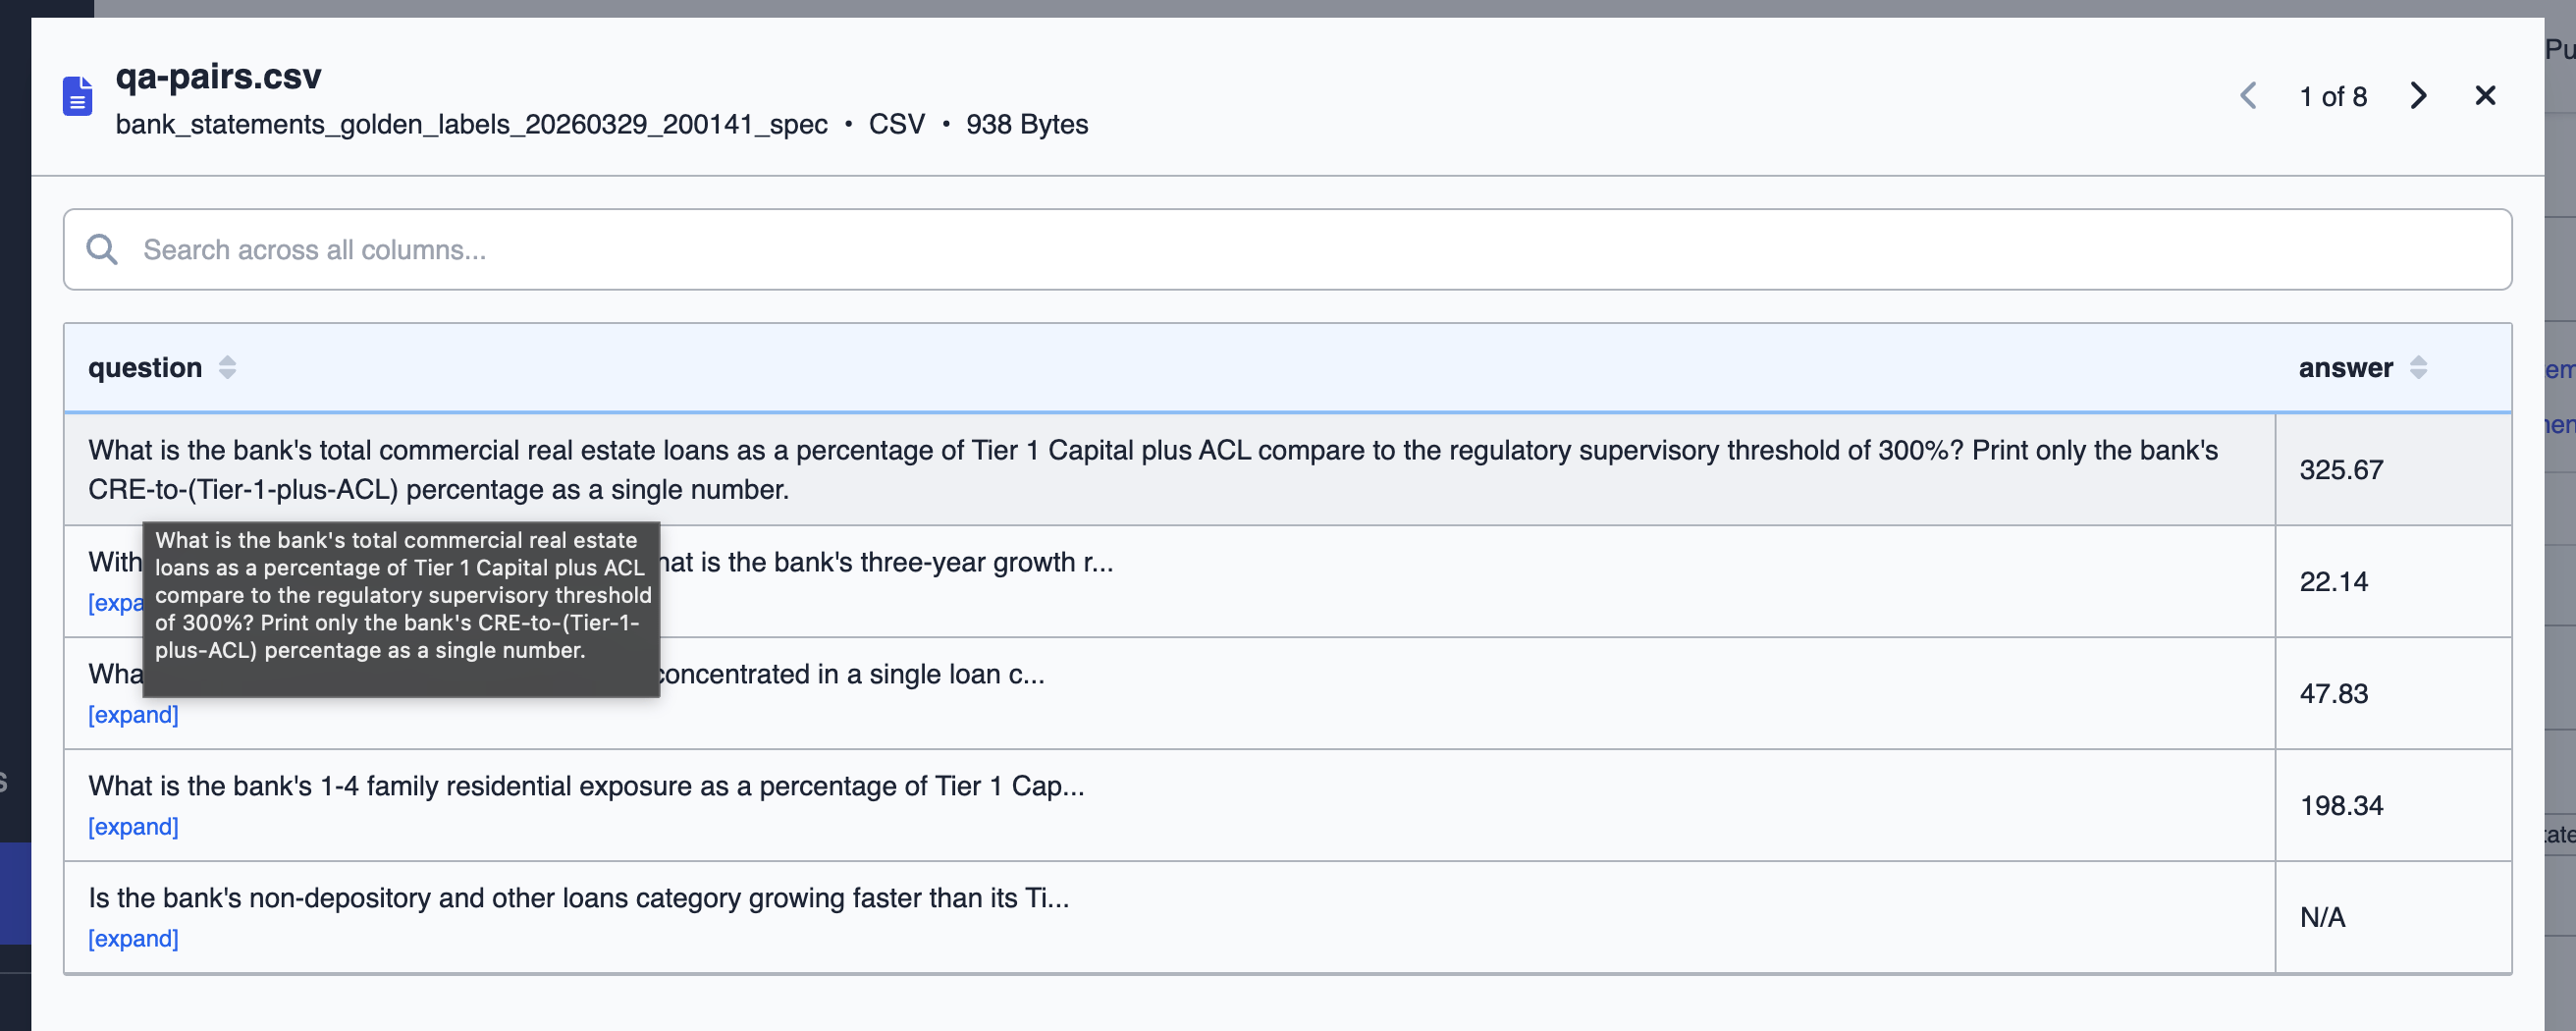2576x1031 pixels.
Task: Sort by question column arrow
Action: [227, 368]
